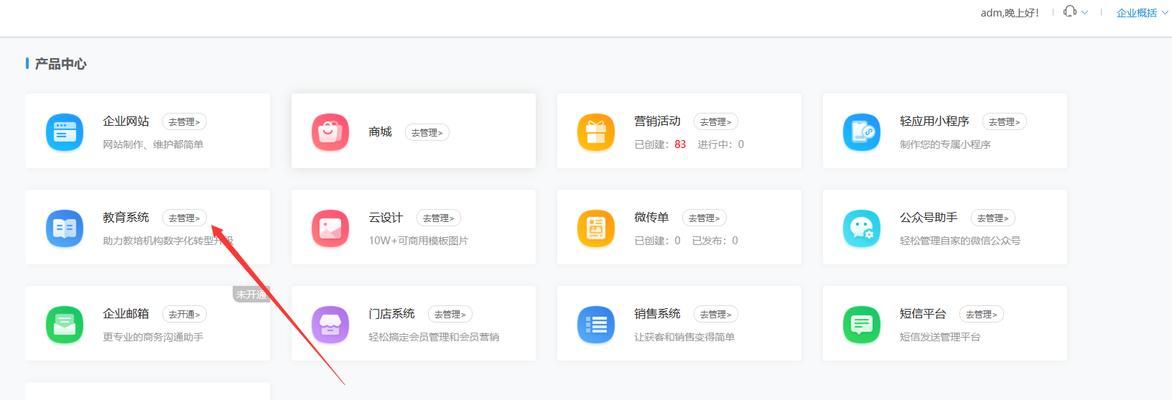Viewport: 1172px width, 400px height.
Task: Click the 企业邮箱 title text
Action: pyautogui.click(x=126, y=313)
